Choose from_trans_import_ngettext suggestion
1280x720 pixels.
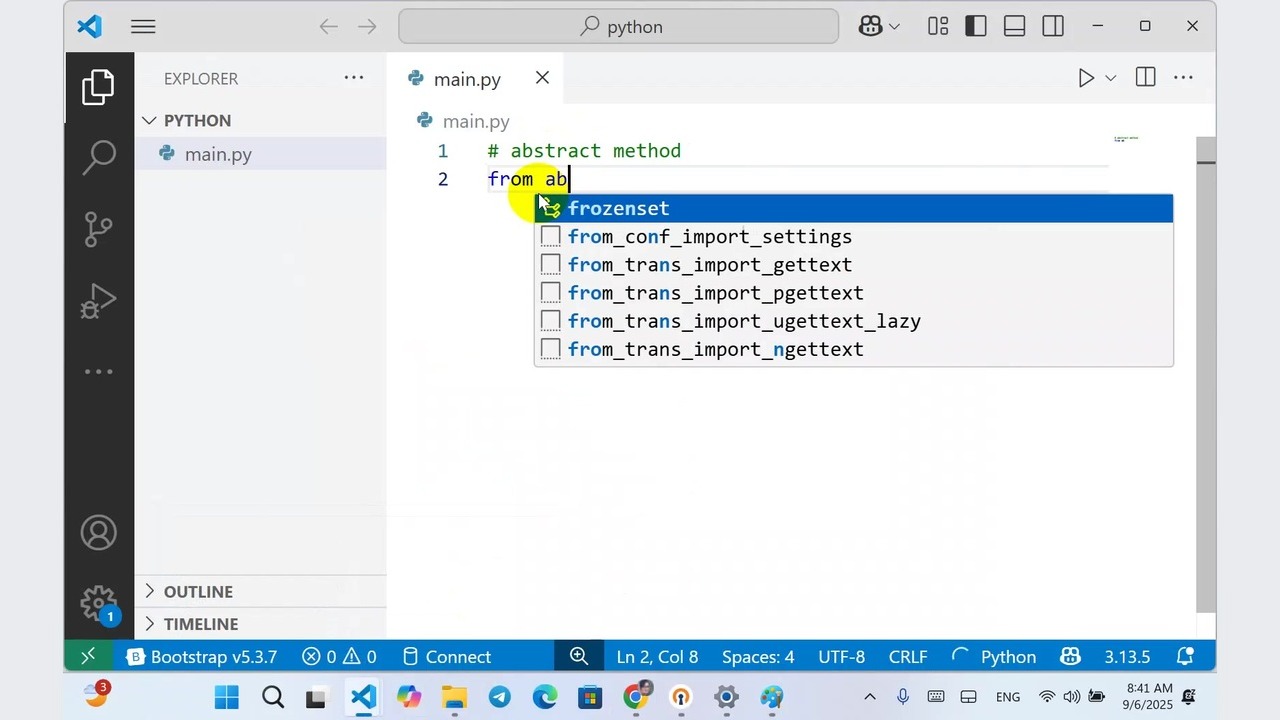(x=854, y=349)
